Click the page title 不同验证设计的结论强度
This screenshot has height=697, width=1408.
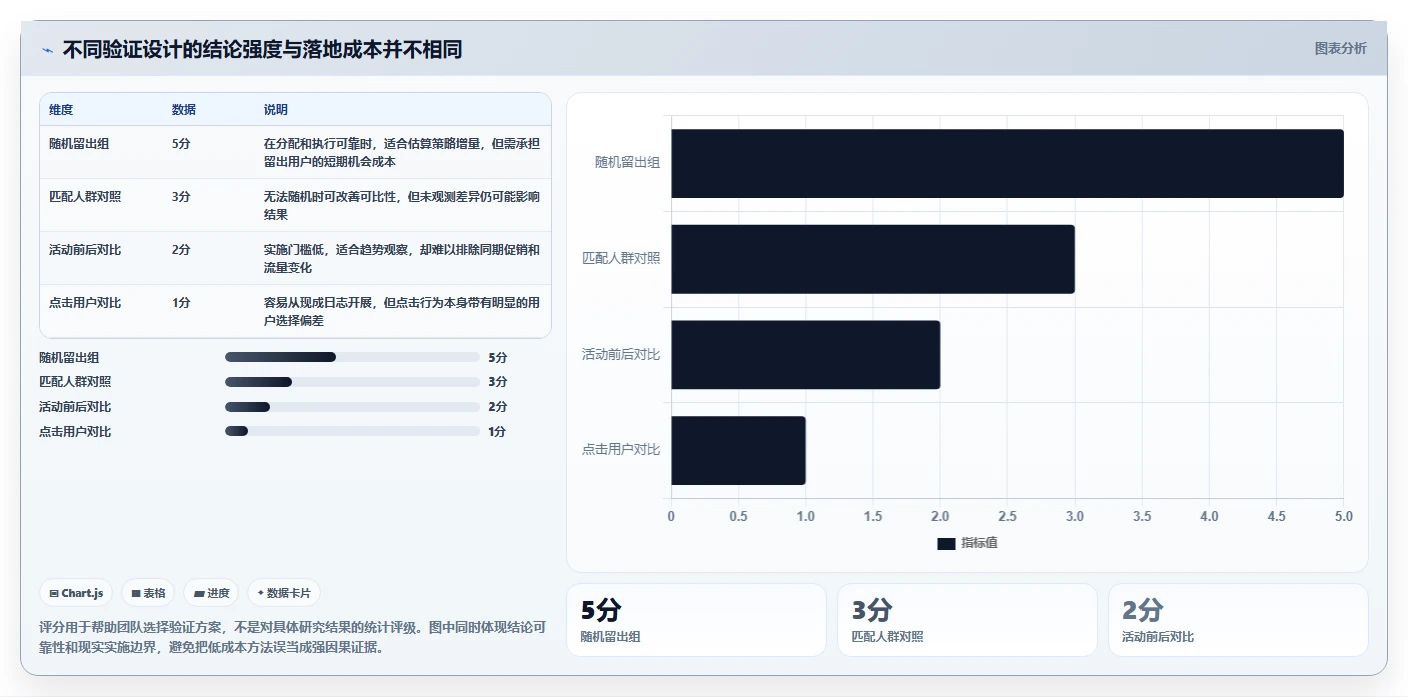click(262, 49)
